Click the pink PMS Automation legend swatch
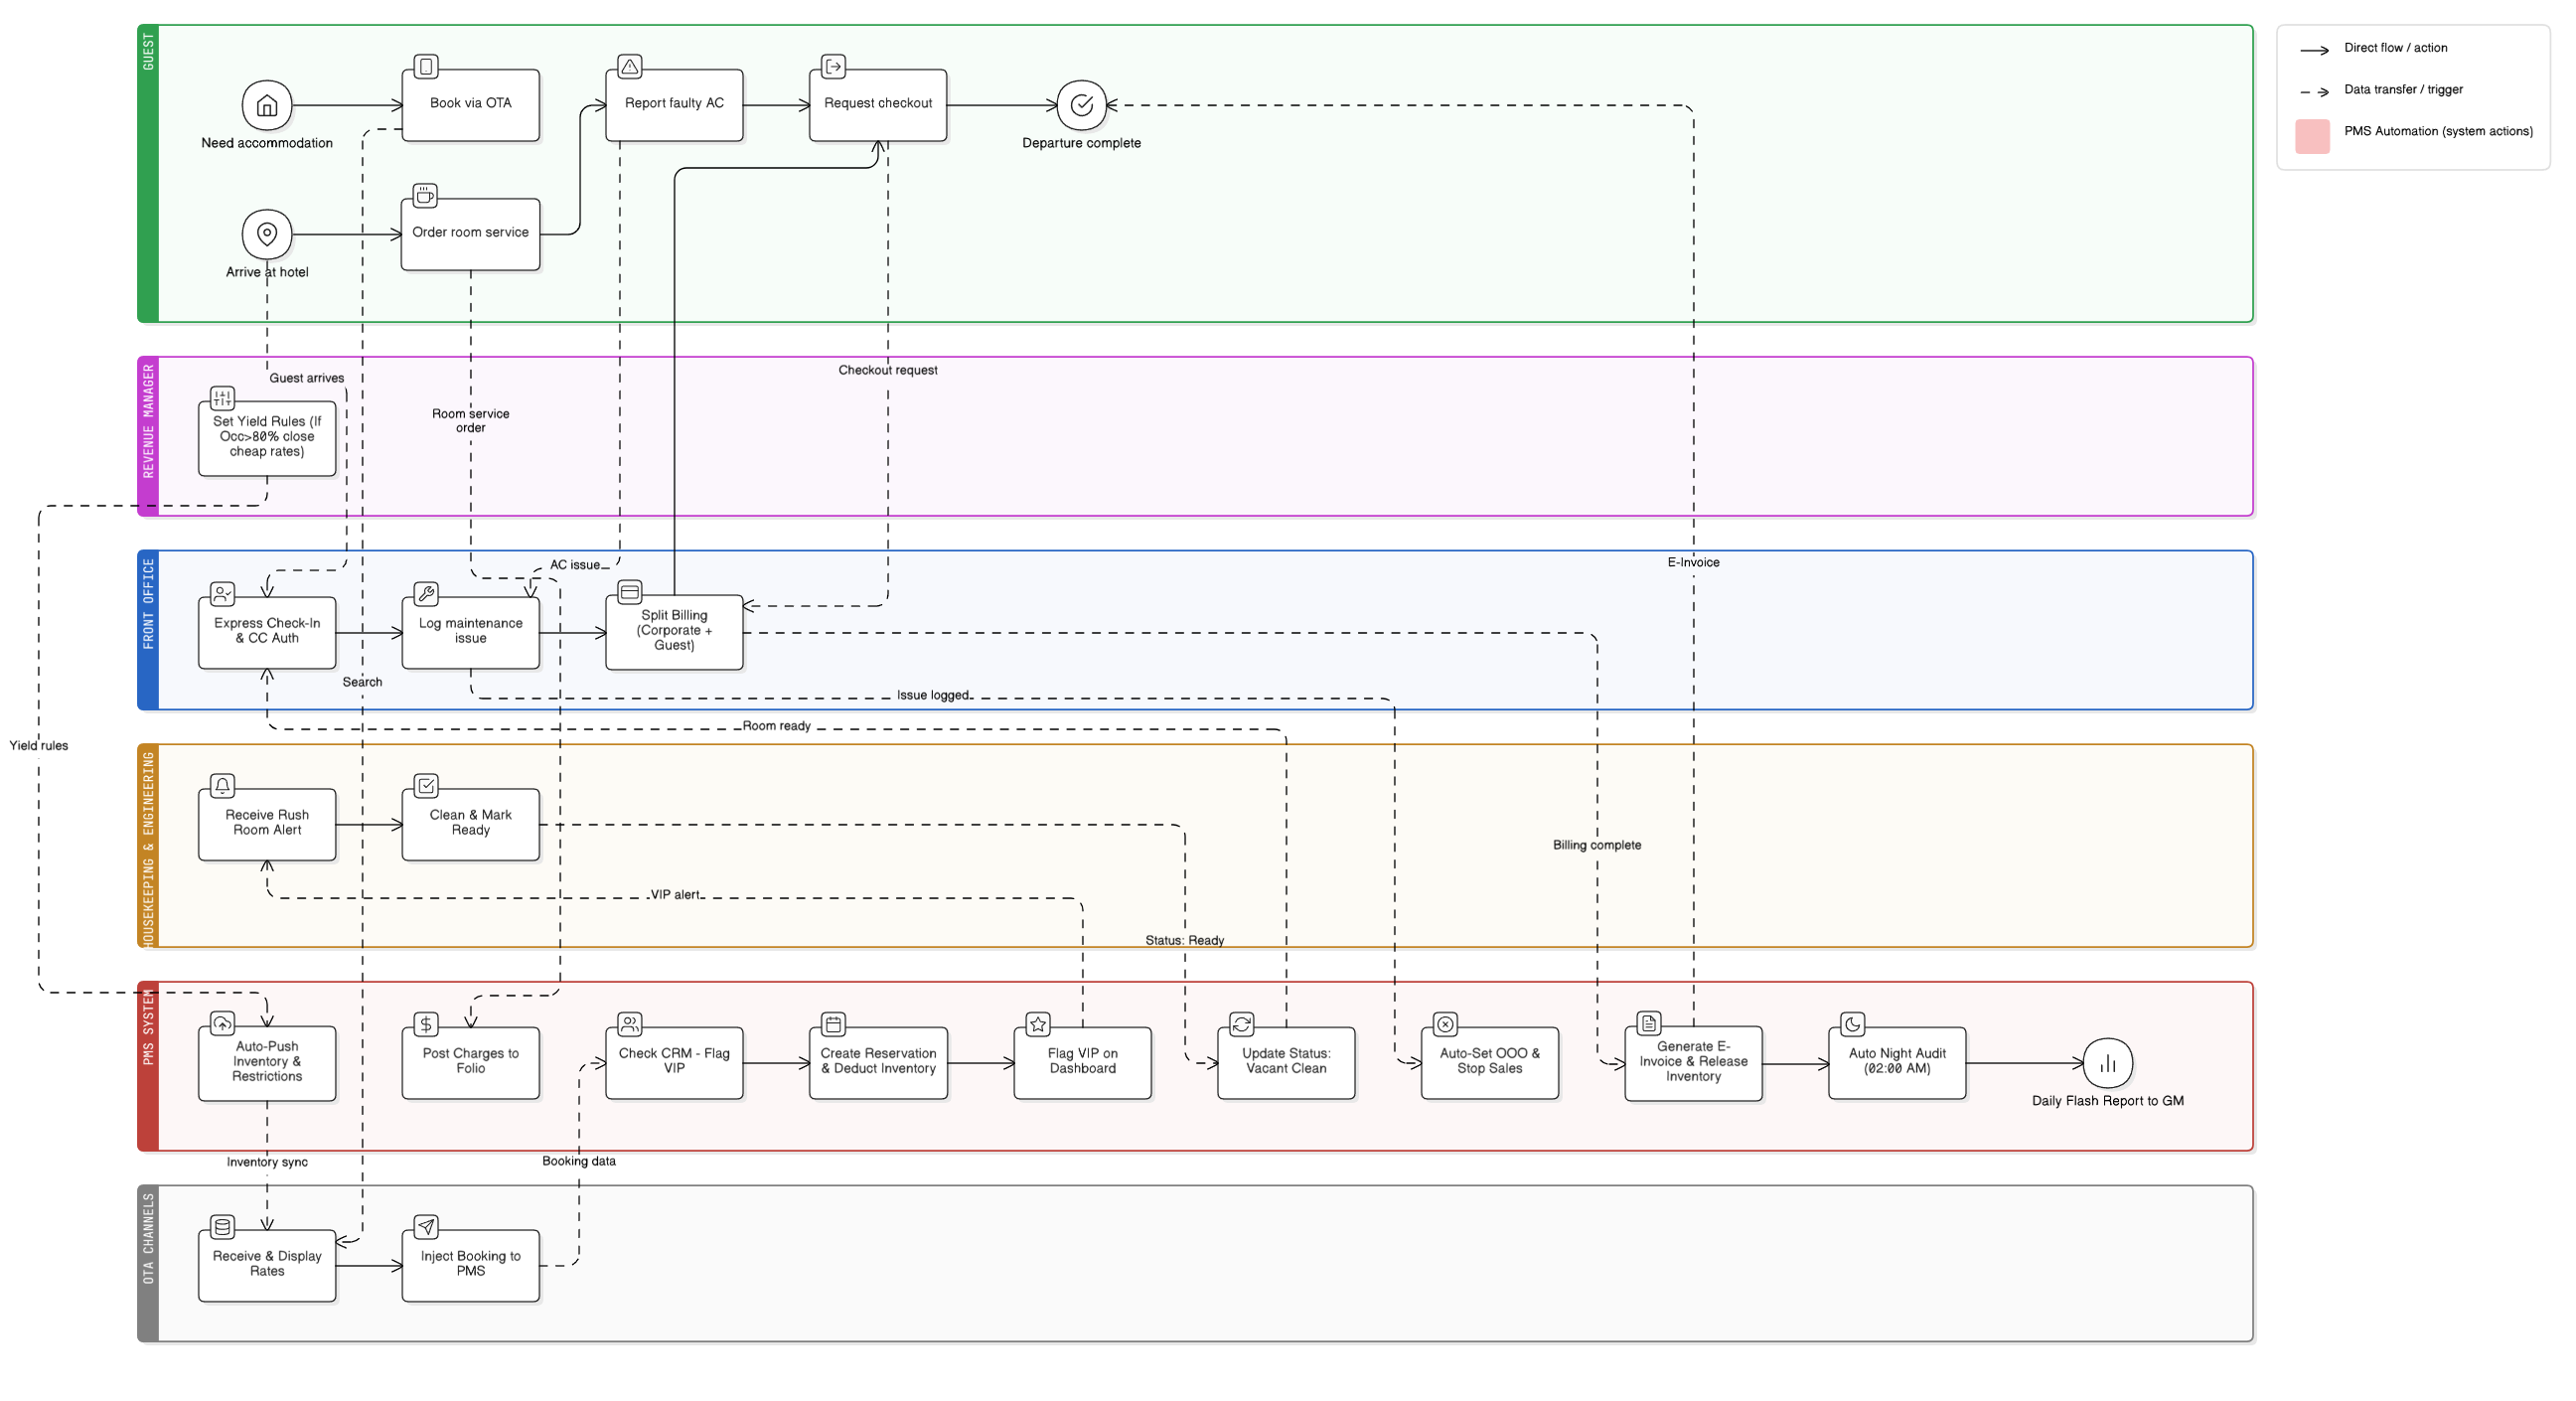Image resolution: width=2576 pixels, height=1401 pixels. [x=2312, y=136]
